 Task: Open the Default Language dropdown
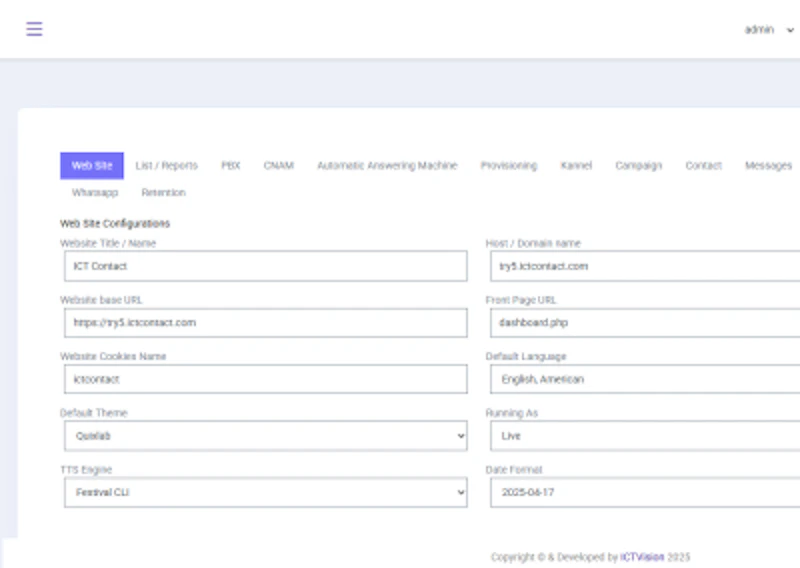[645, 379]
